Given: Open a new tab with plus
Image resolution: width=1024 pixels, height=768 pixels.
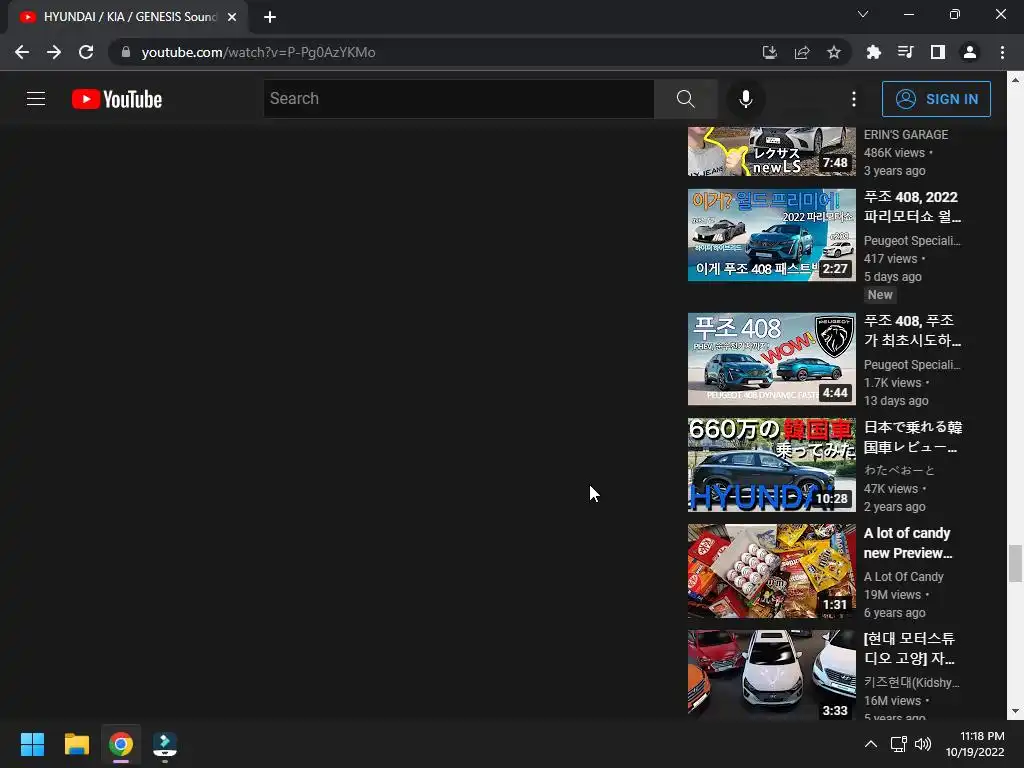Looking at the screenshot, I should (270, 17).
